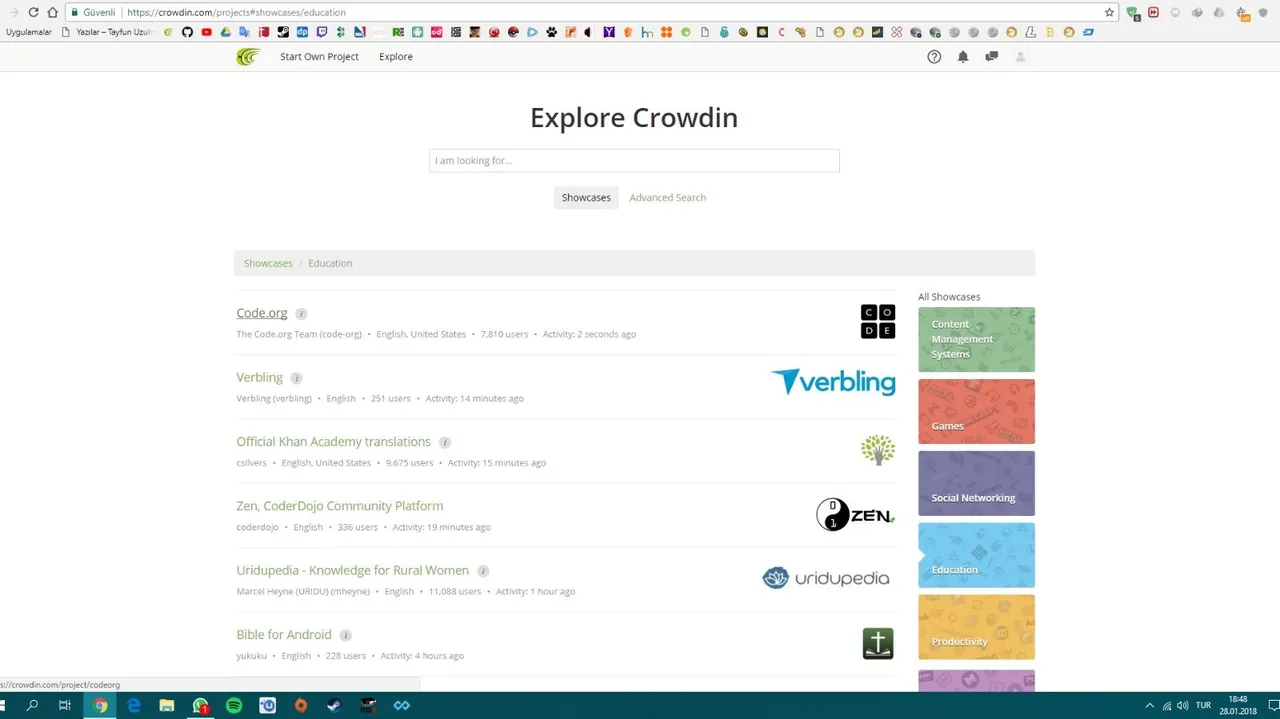Click the red fast-forward extension icon
Image resolution: width=1280 pixels, height=719 pixels.
pyautogui.click(x=1153, y=12)
